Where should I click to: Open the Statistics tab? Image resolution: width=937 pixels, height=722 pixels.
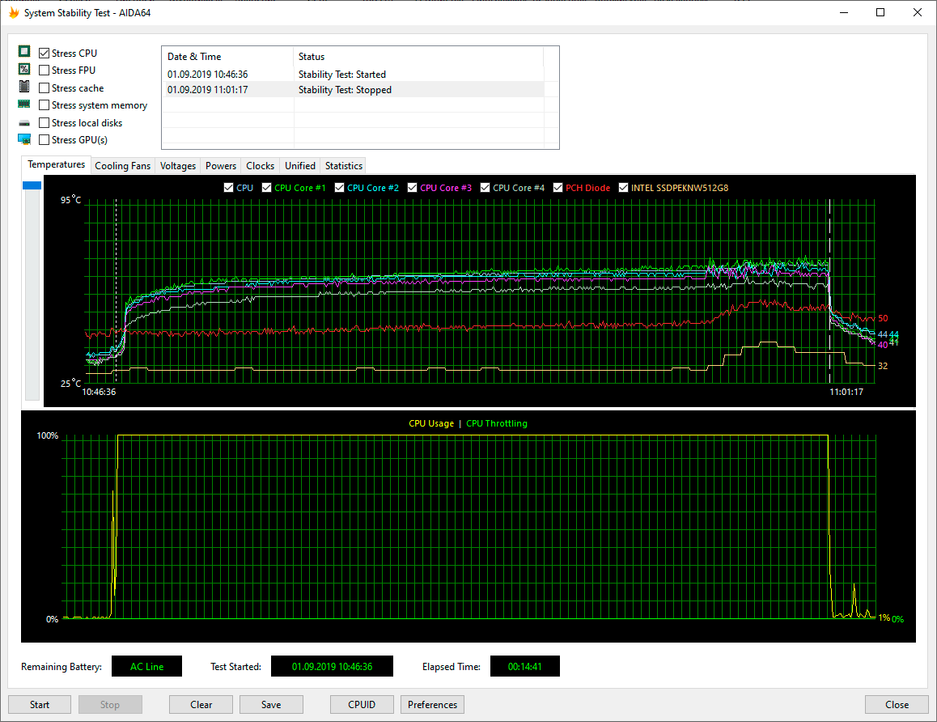343,166
